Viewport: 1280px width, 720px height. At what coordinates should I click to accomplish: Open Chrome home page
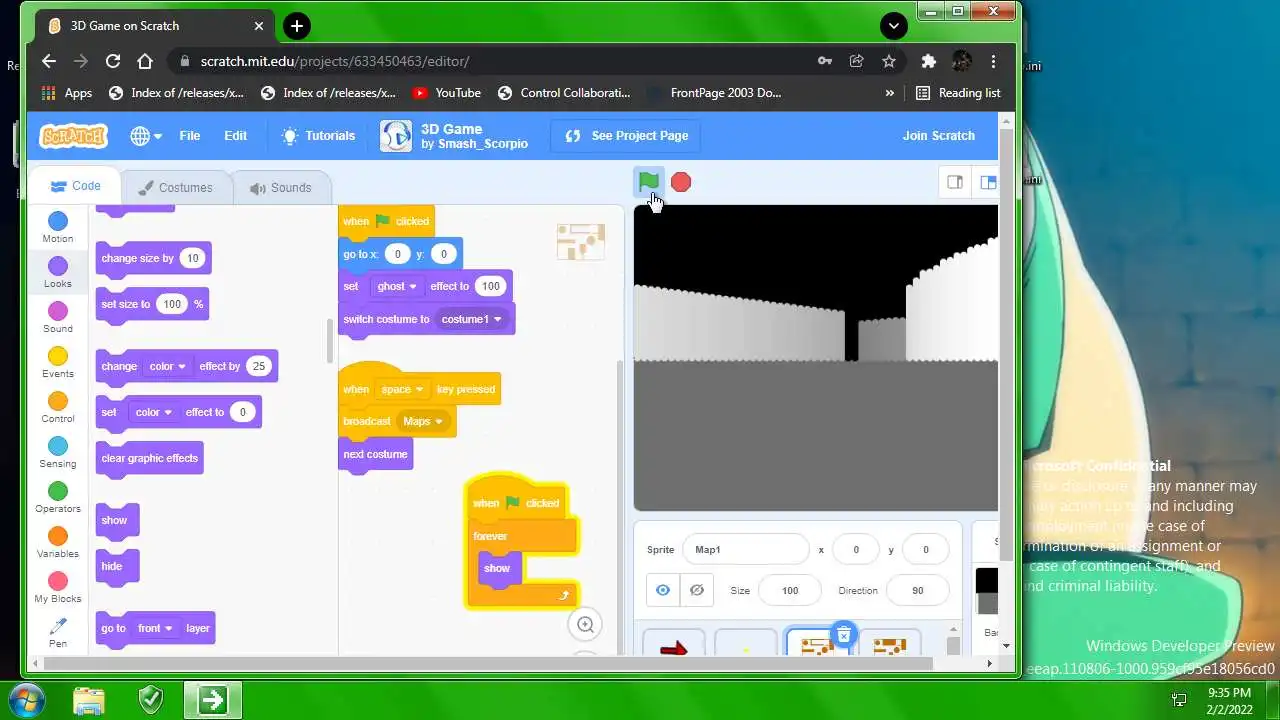[x=145, y=61]
